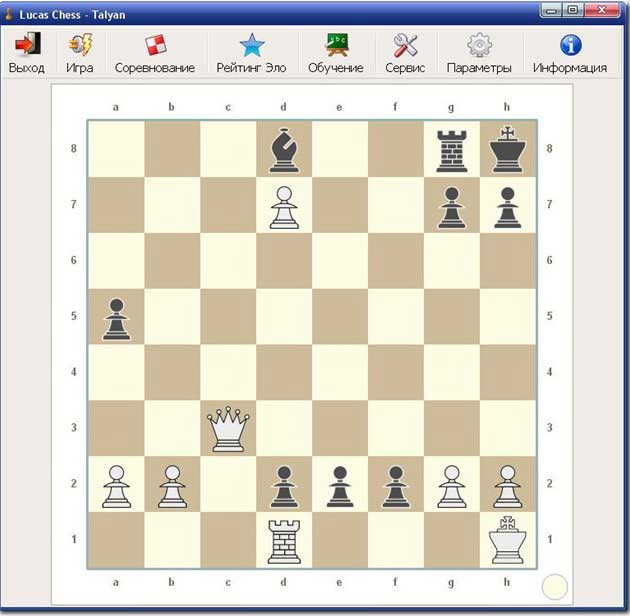Click the side-to-move indicator circle
This screenshot has width=630, height=616.
554,587
